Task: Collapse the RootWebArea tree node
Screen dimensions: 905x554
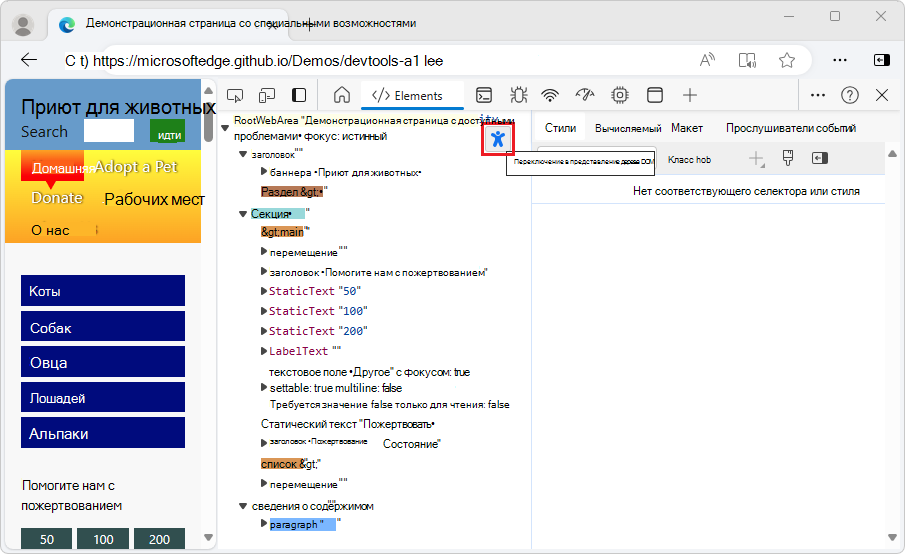Action: (225, 128)
